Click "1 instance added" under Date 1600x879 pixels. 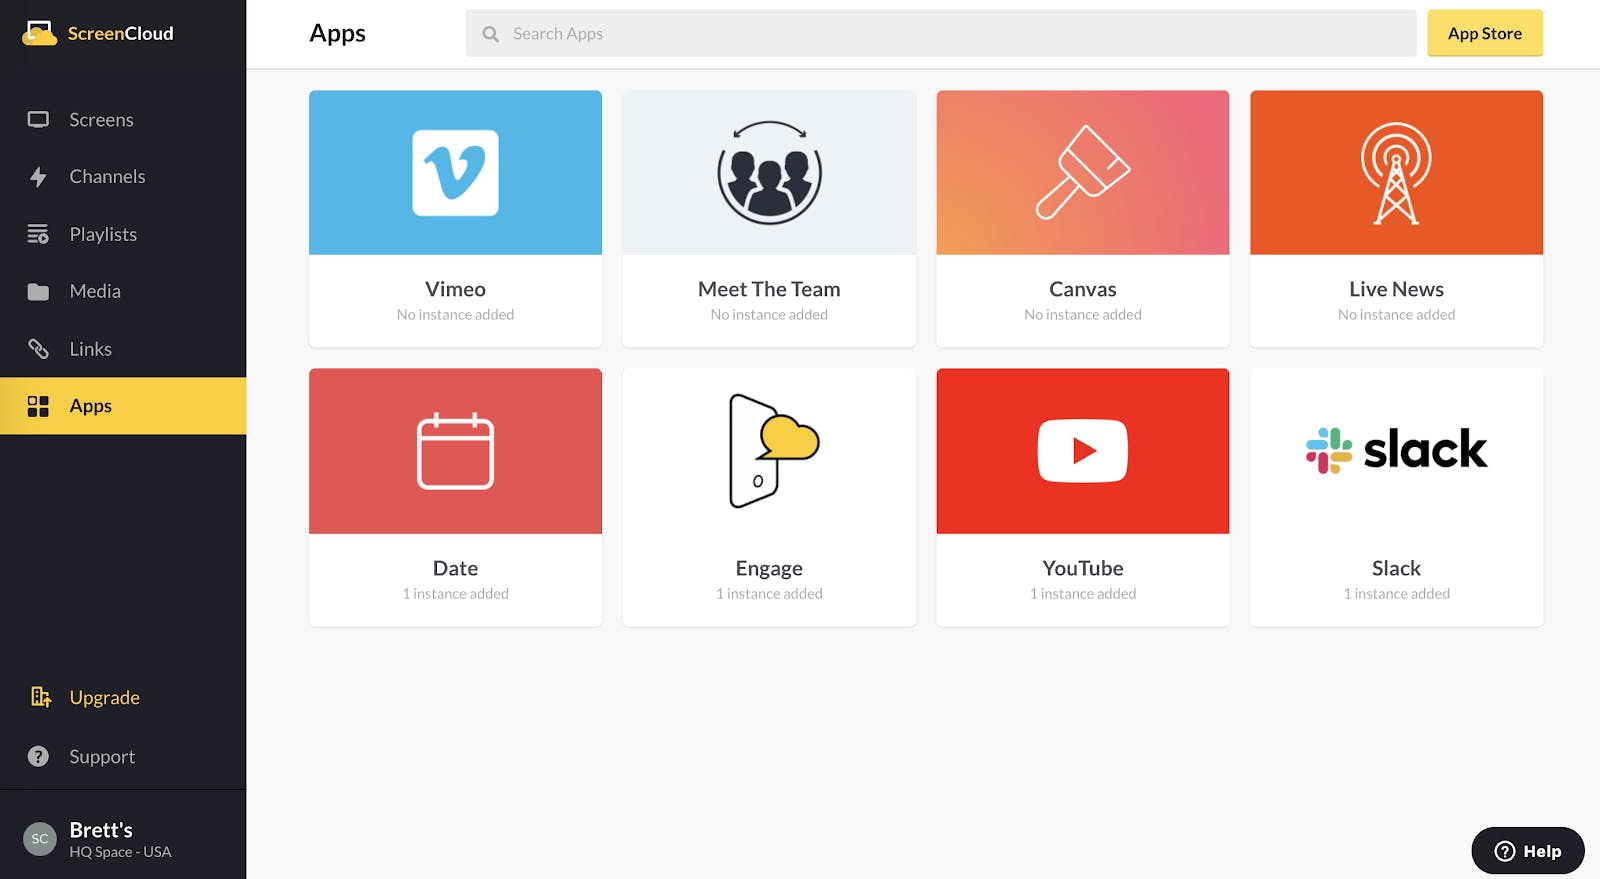(x=455, y=594)
